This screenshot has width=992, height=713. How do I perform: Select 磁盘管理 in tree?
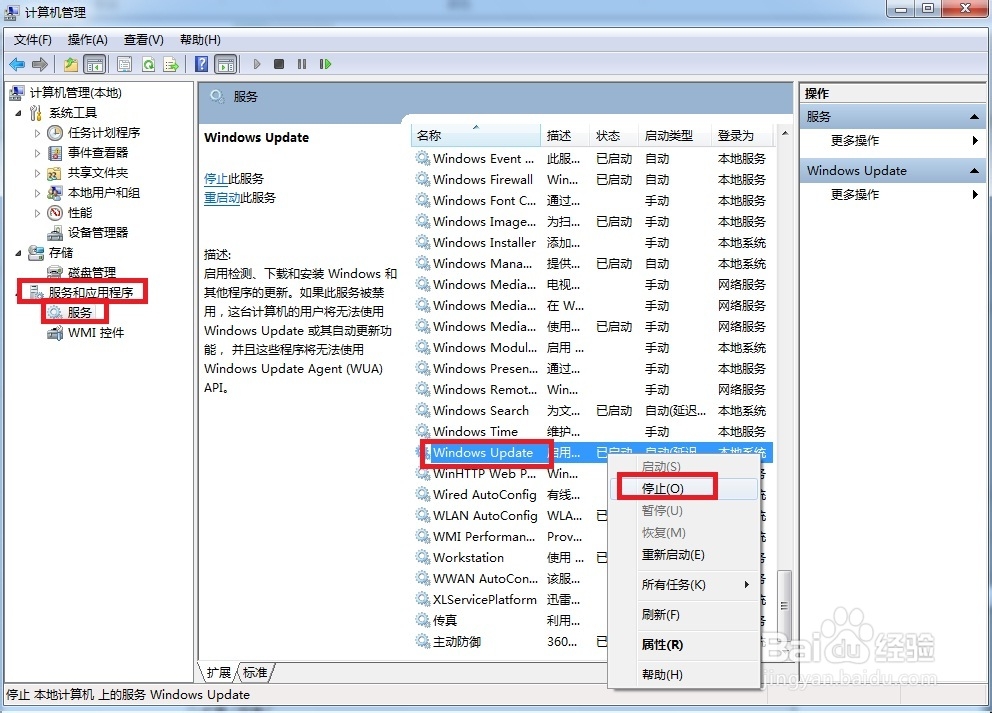click(92, 273)
